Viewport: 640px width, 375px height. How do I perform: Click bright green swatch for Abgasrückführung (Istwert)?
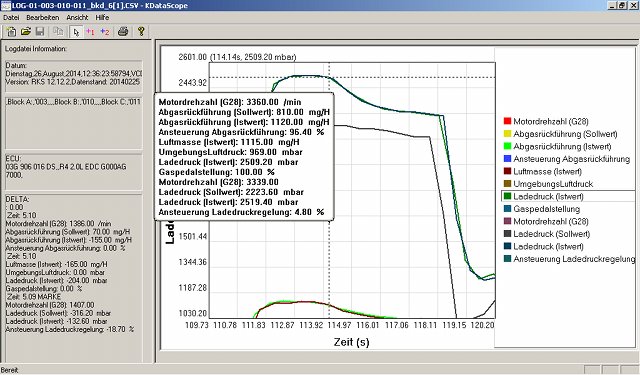point(507,146)
